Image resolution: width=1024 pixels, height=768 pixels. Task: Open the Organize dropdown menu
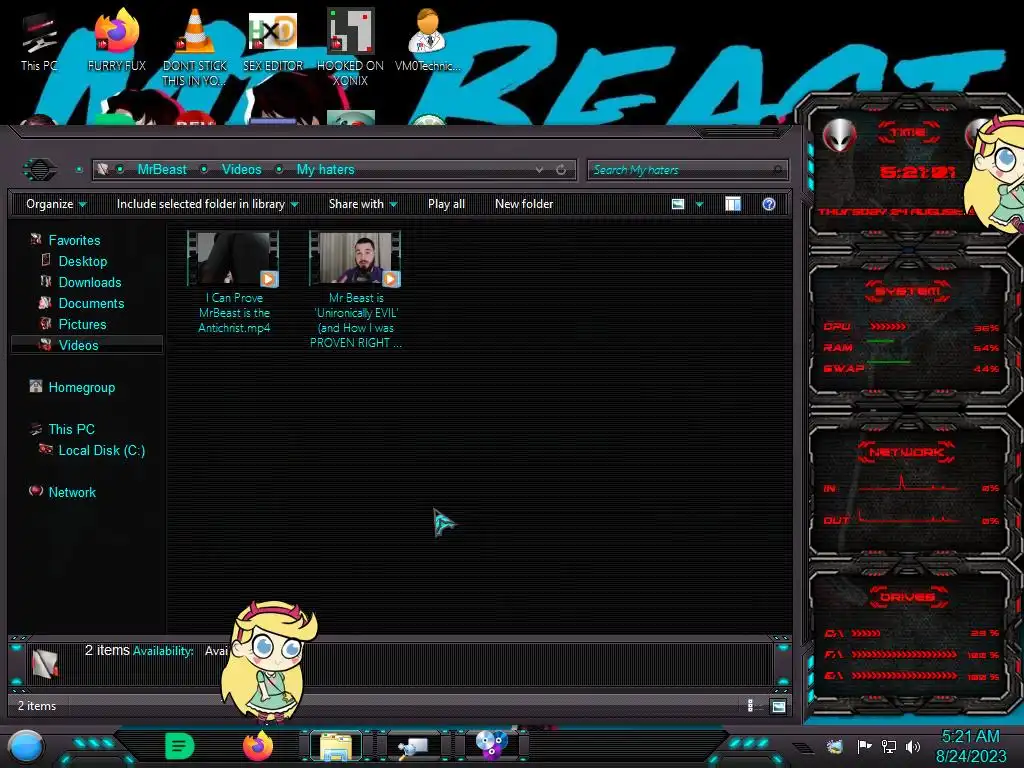pyautogui.click(x=56, y=204)
